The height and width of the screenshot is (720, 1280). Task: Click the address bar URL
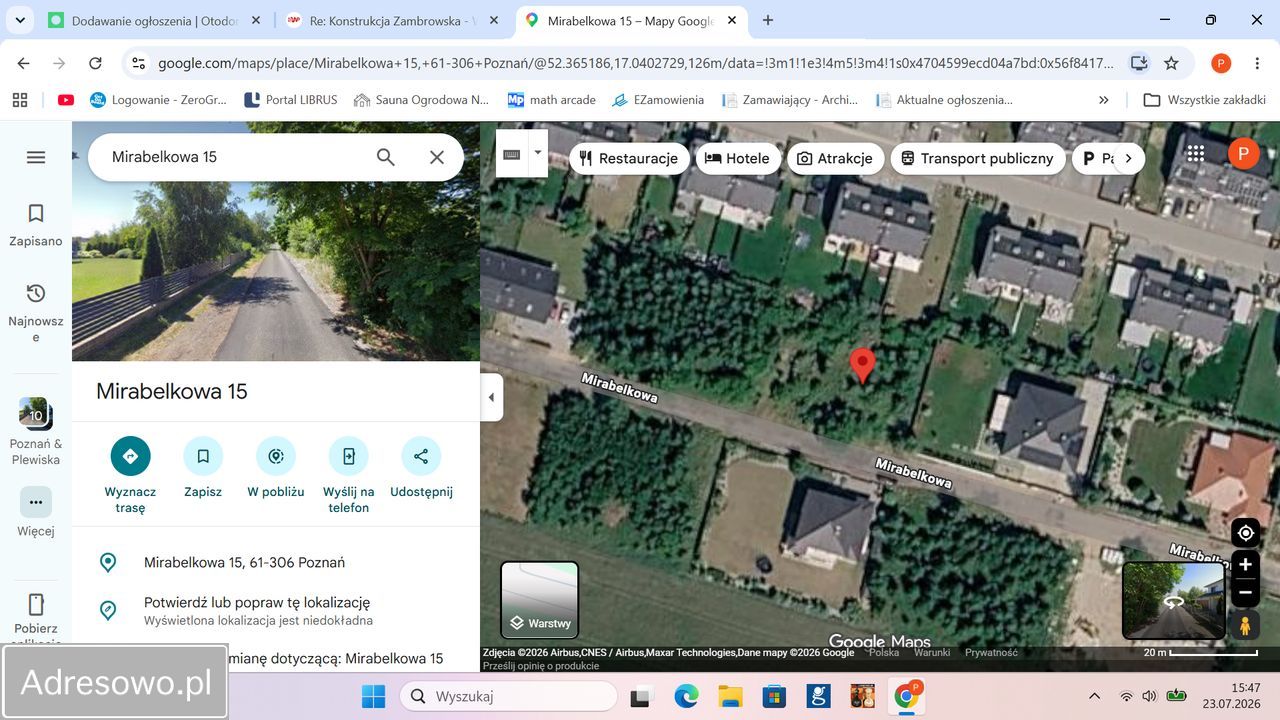(x=635, y=63)
